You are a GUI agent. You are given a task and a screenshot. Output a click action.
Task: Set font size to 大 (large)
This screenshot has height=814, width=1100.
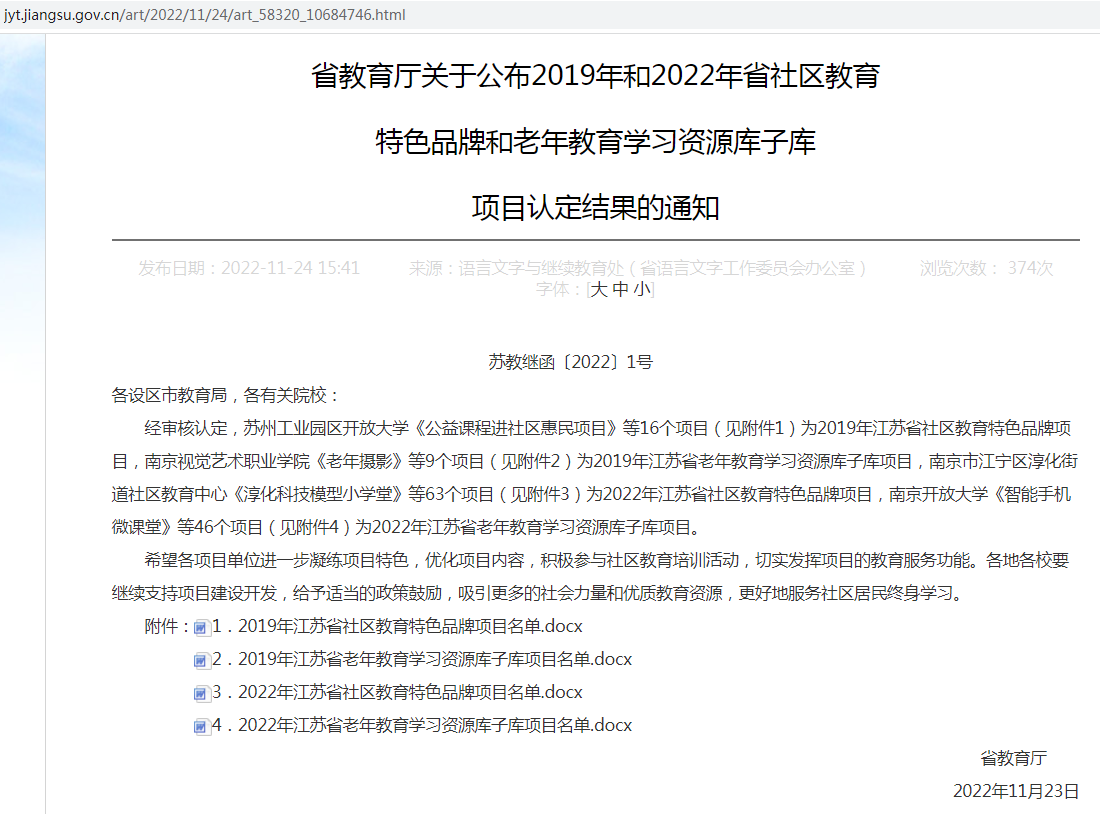tap(598, 289)
